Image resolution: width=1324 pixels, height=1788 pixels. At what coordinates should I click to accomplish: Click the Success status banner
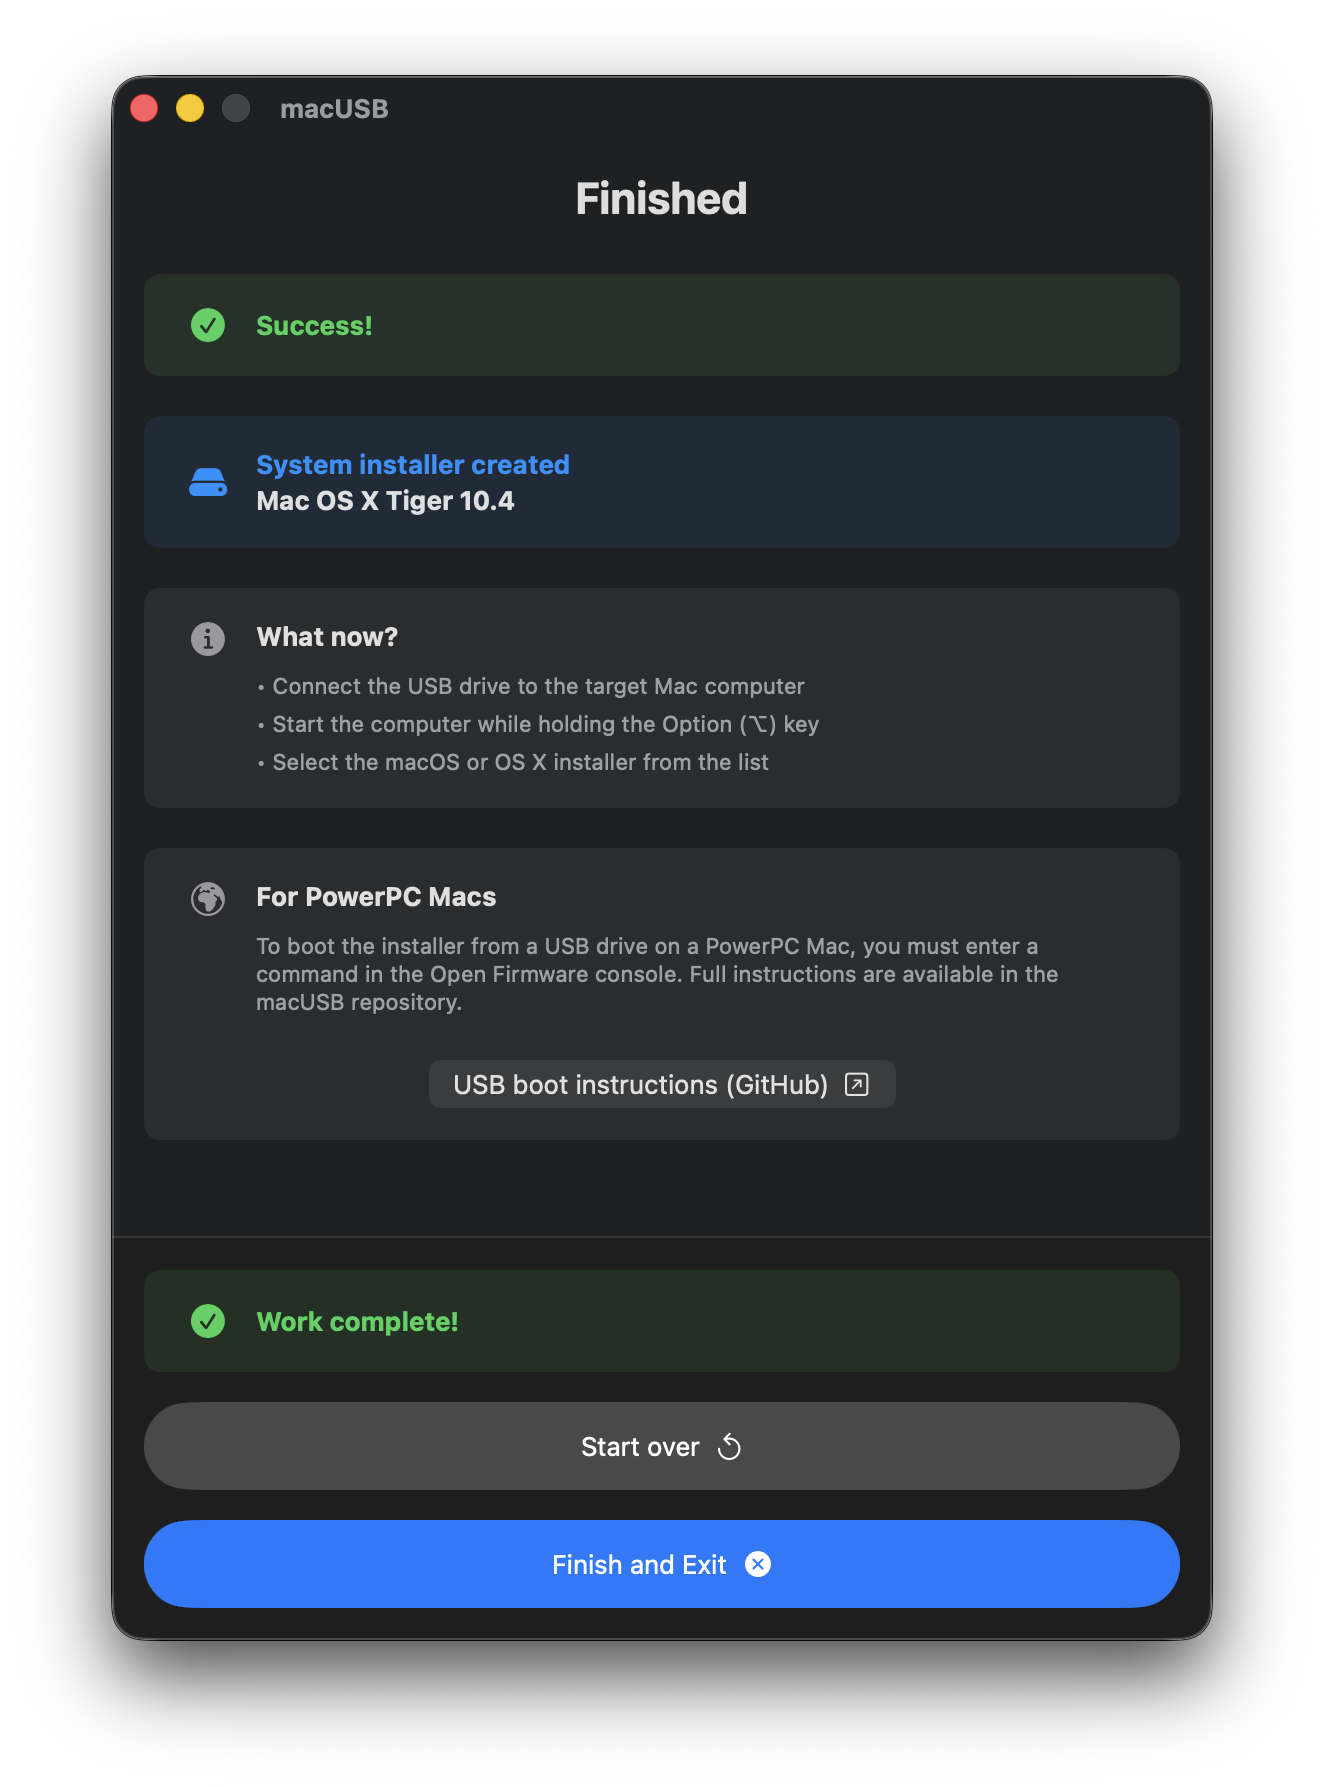tap(661, 325)
